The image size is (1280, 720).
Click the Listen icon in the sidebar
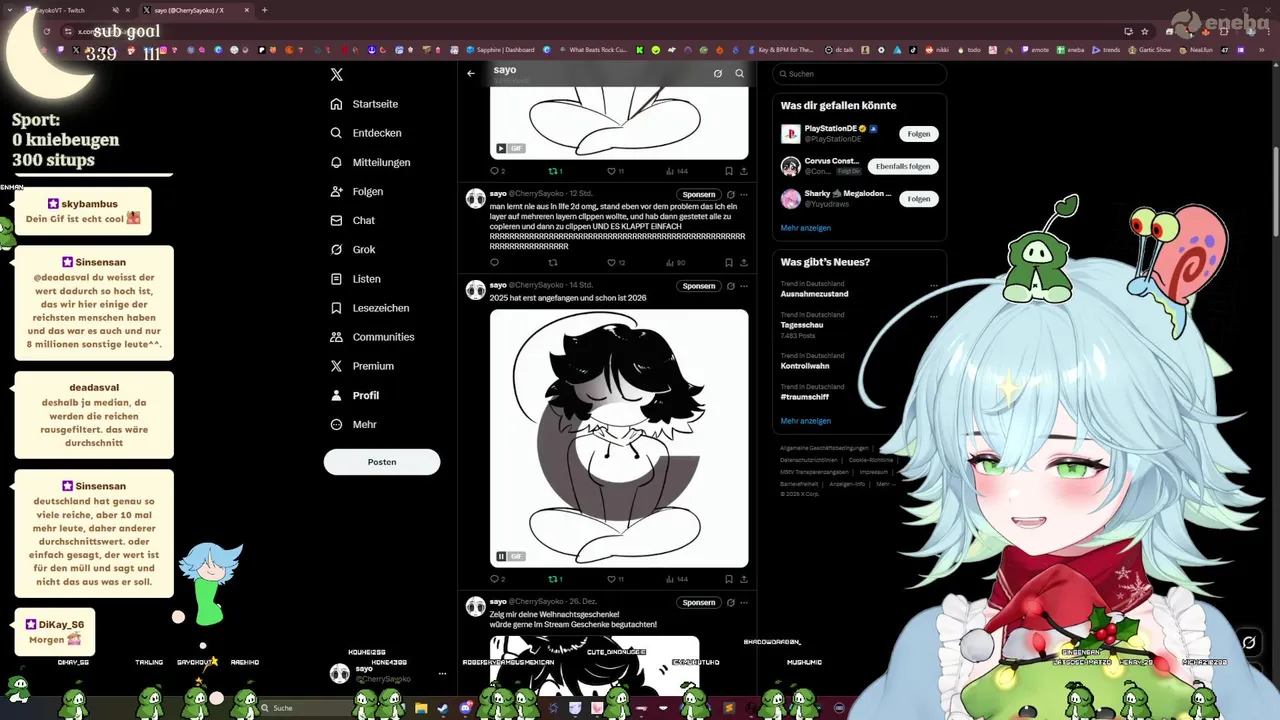[x=337, y=279]
